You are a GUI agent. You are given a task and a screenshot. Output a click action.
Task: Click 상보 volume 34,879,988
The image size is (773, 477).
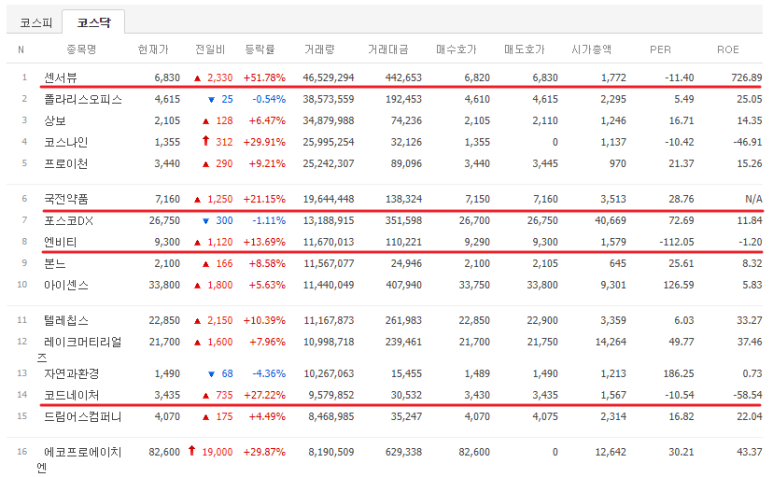click(328, 121)
